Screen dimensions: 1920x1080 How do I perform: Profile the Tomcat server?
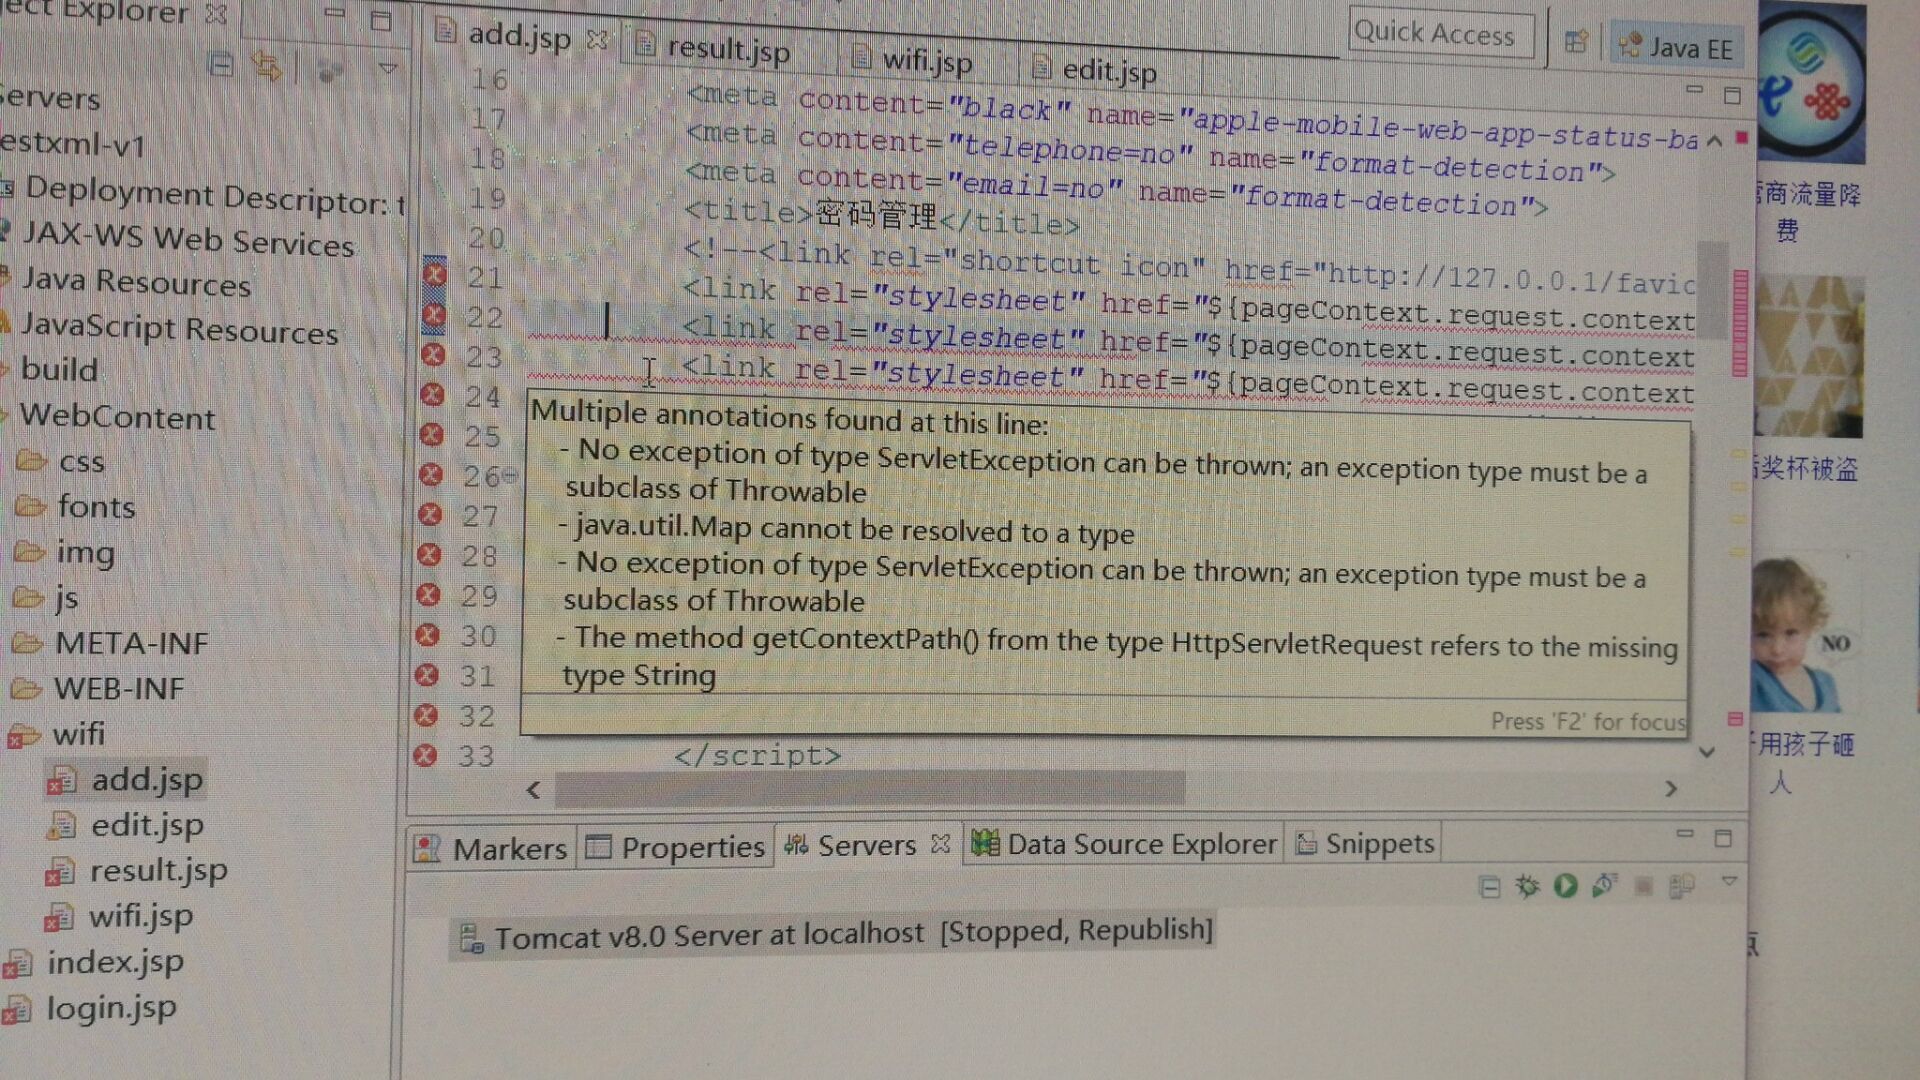click(x=1605, y=886)
